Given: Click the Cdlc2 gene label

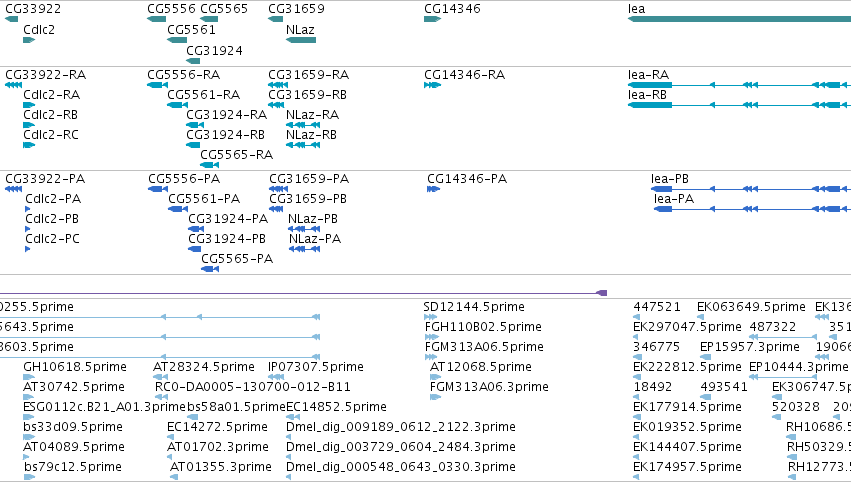Looking at the screenshot, I should pyautogui.click(x=39, y=30).
